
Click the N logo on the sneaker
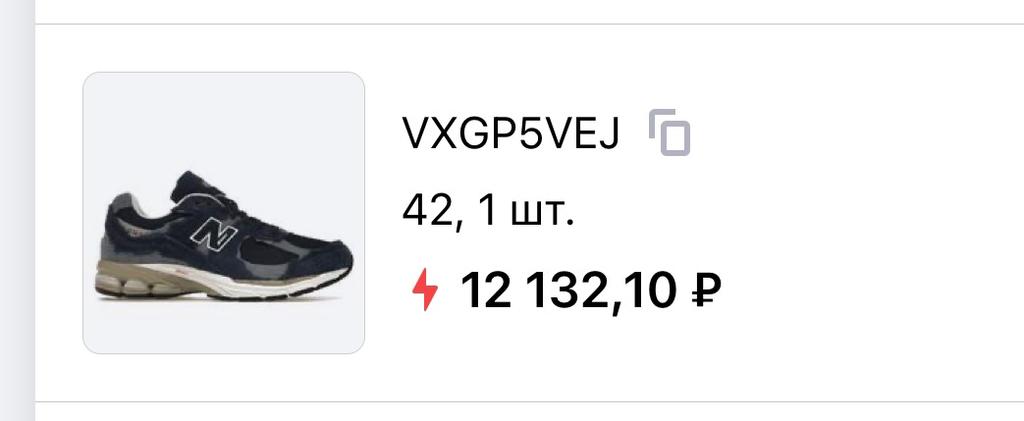214,234
